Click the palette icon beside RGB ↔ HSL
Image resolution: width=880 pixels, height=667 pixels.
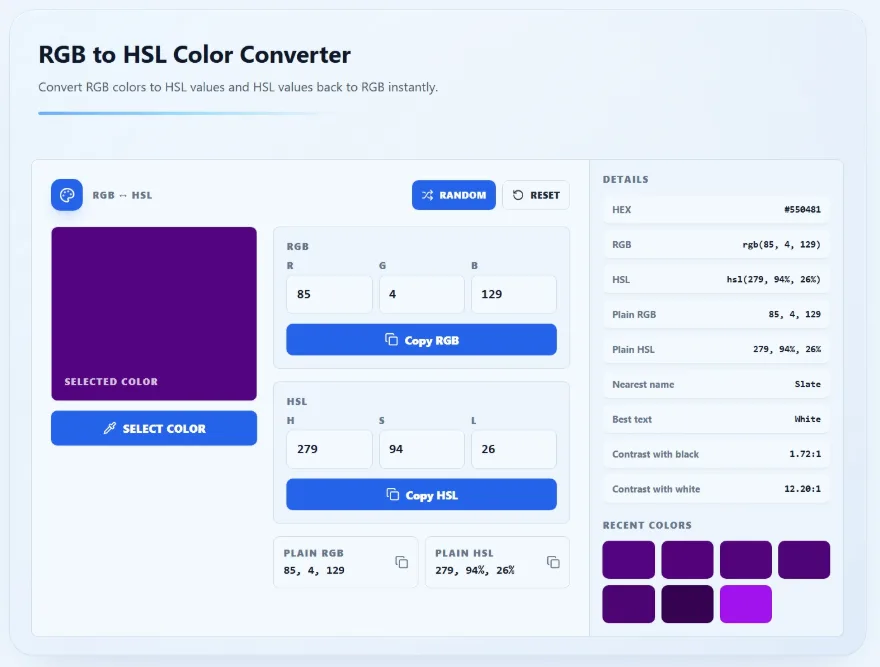point(67,195)
